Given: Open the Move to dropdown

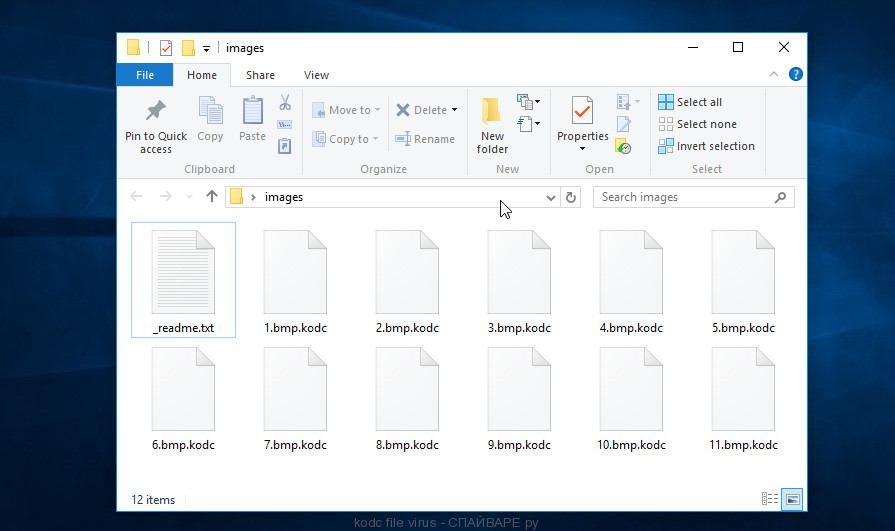Looking at the screenshot, I should point(346,110).
